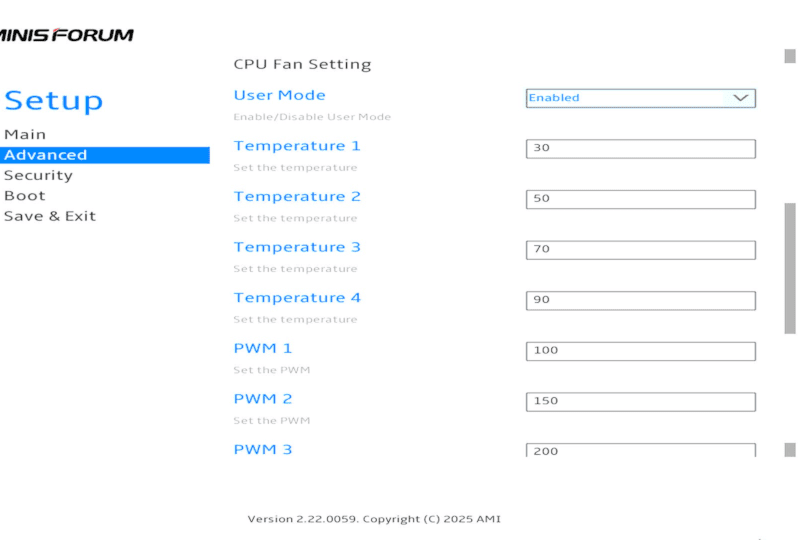Click the MINISFORUM logo
This screenshot has width=800, height=540.
click(66, 35)
